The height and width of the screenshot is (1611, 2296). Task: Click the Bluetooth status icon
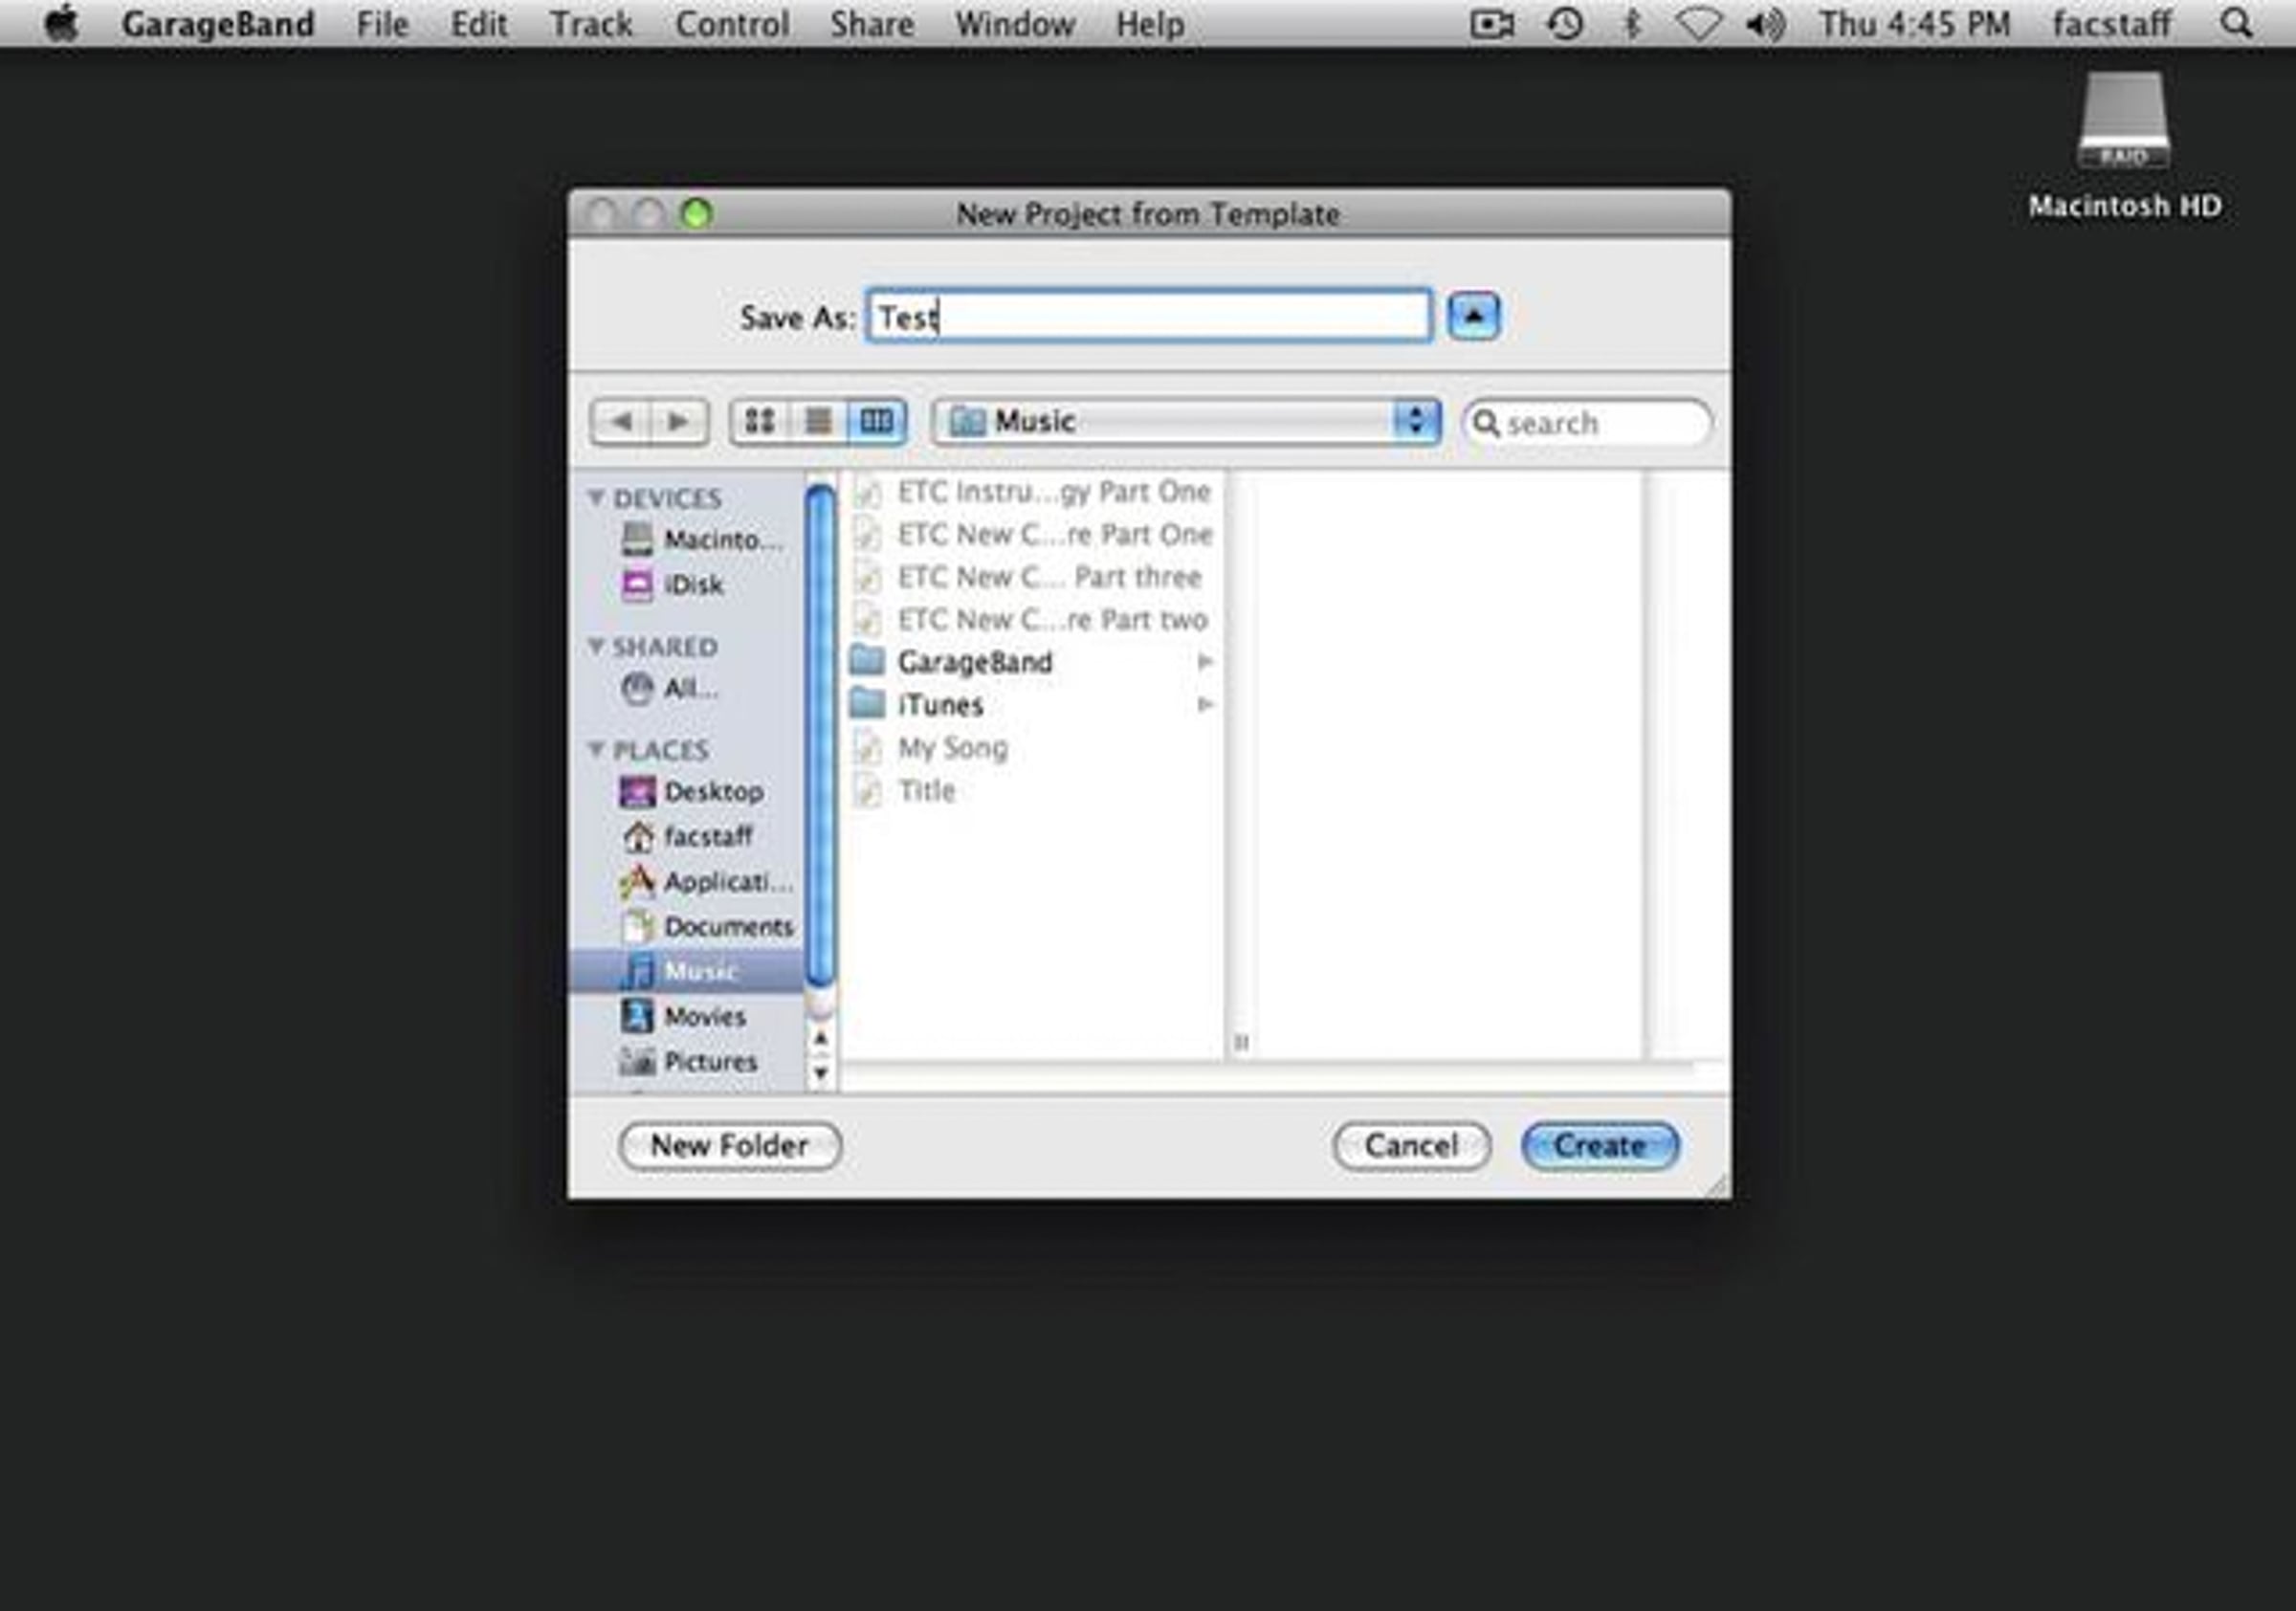[x=1632, y=23]
